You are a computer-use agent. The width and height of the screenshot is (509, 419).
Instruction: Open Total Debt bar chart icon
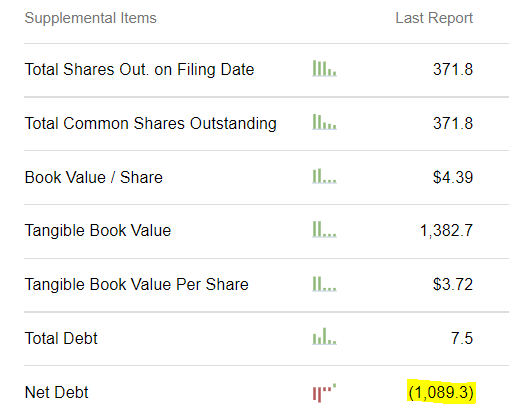pyautogui.click(x=324, y=336)
